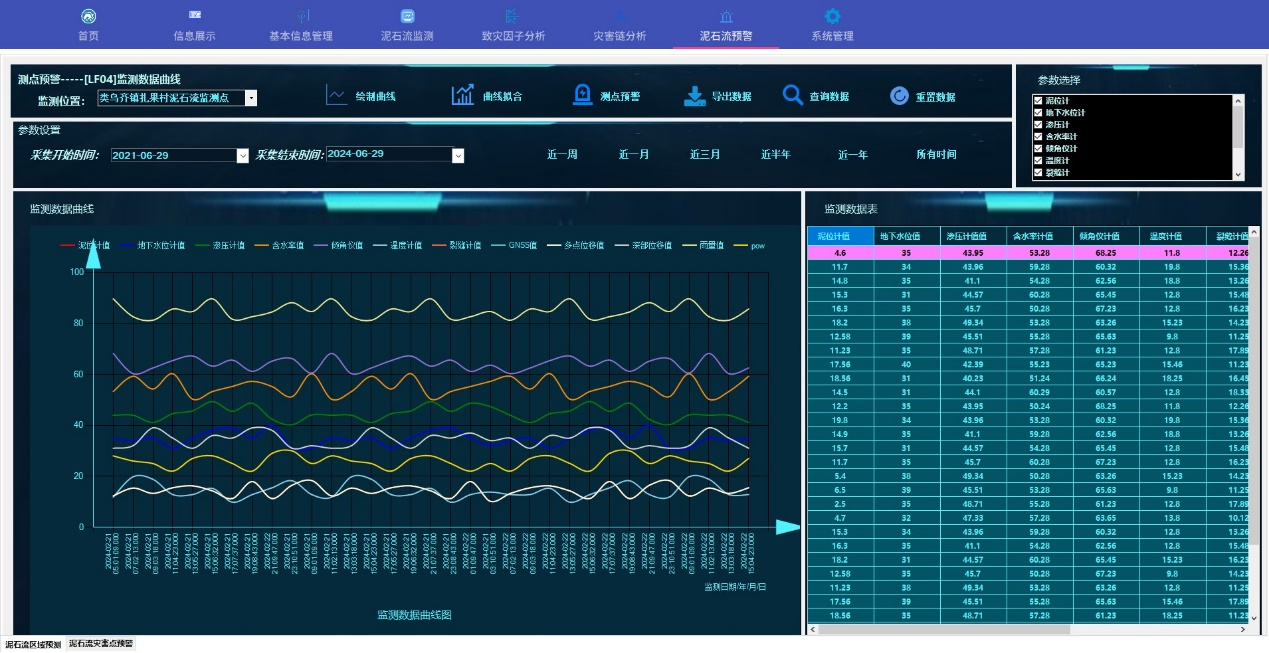Click the 曲线拟合 curve fitting icon
1269x653 pixels.
(463, 95)
